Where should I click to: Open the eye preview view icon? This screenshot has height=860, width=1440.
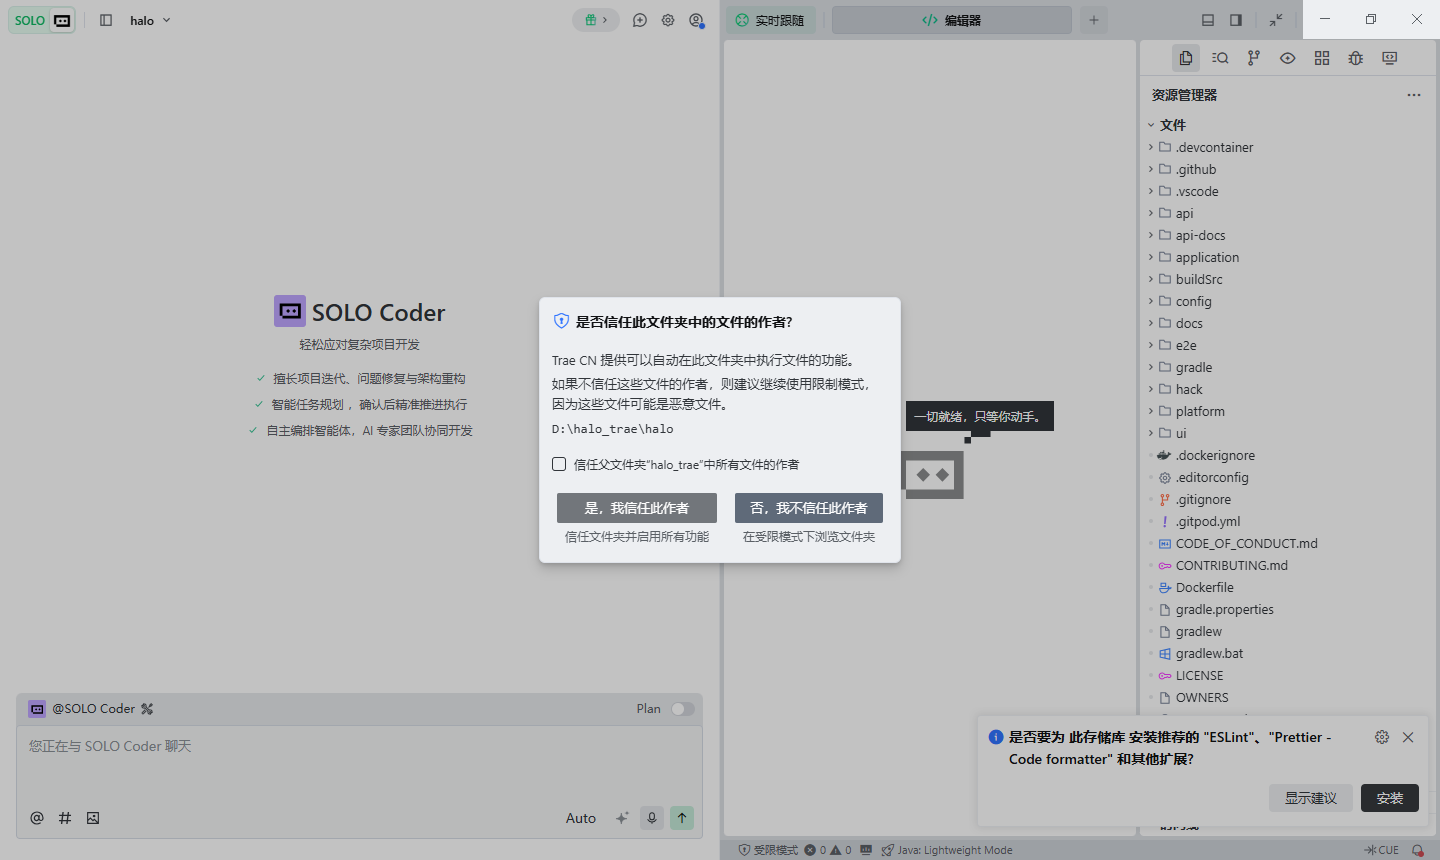point(1288,58)
